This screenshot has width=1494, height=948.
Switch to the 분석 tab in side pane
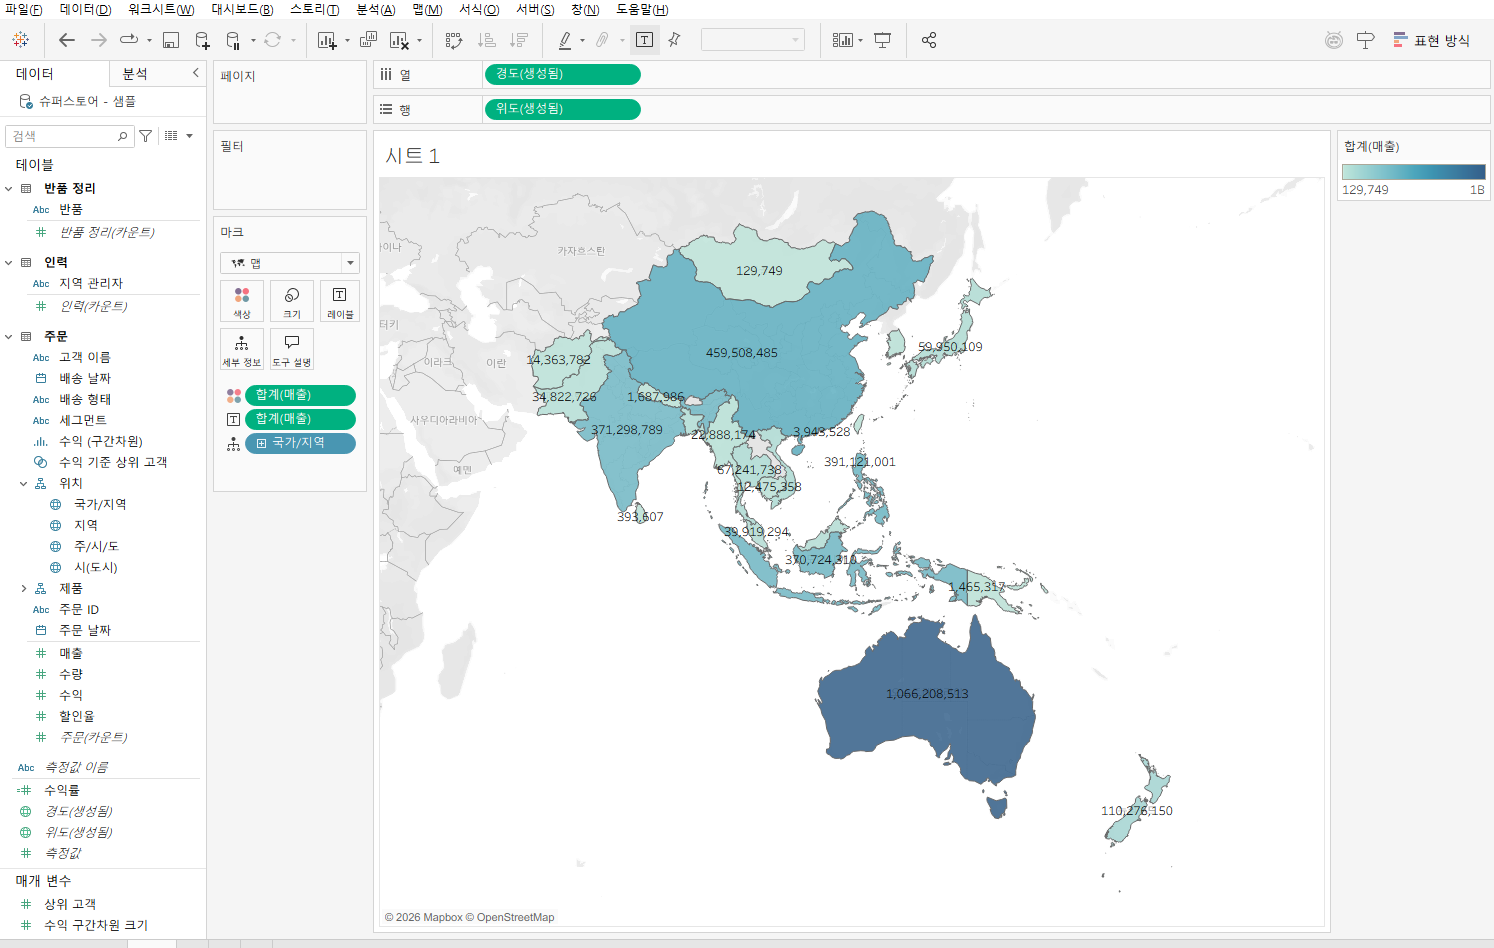[x=135, y=74]
